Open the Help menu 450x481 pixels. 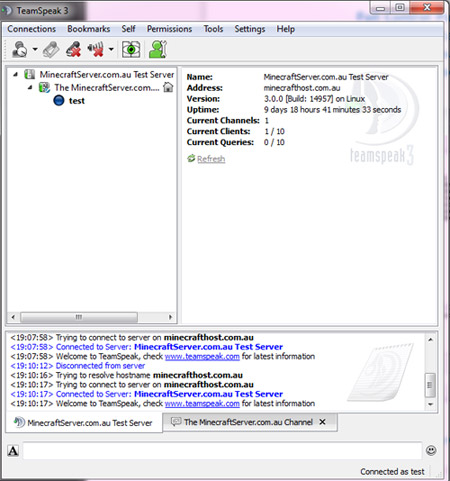click(x=286, y=29)
